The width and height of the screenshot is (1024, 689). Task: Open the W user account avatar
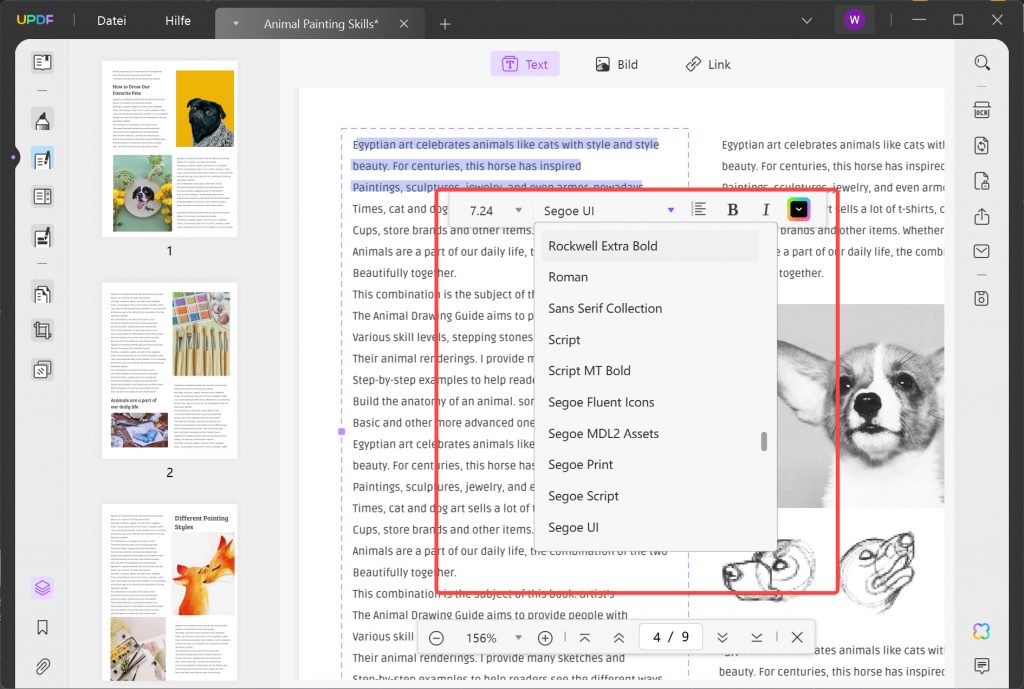[854, 20]
